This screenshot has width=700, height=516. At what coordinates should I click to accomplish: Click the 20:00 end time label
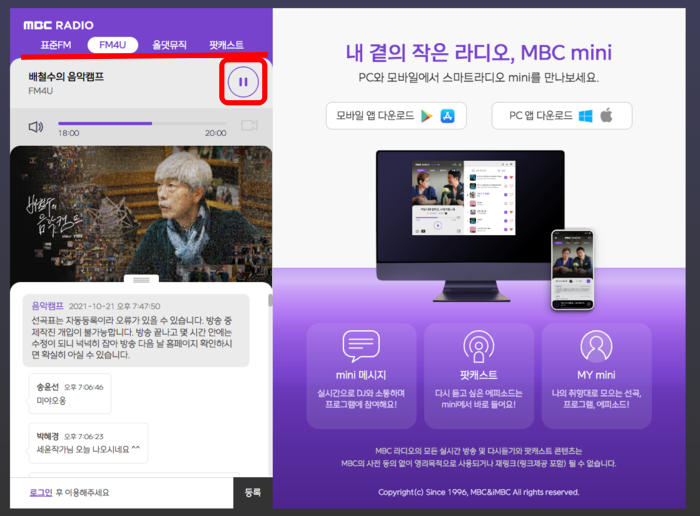[x=216, y=133]
